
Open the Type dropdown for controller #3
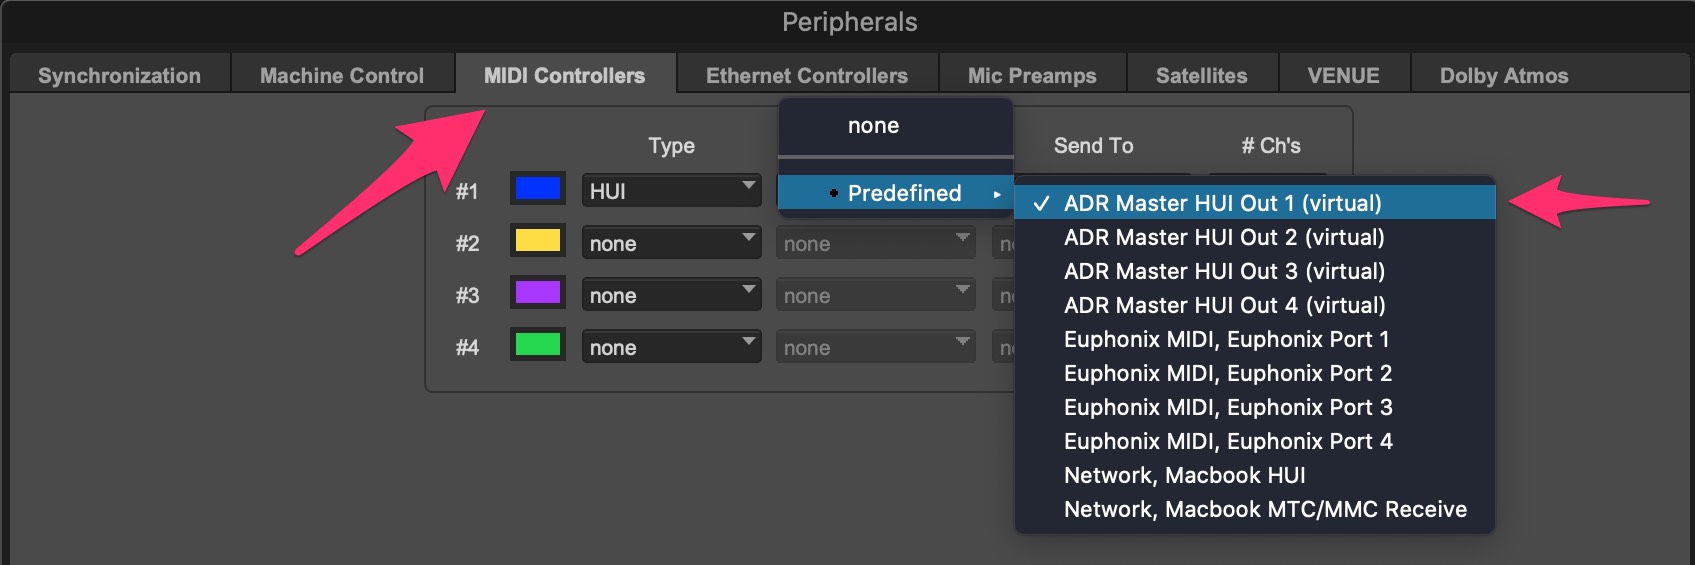(x=671, y=295)
